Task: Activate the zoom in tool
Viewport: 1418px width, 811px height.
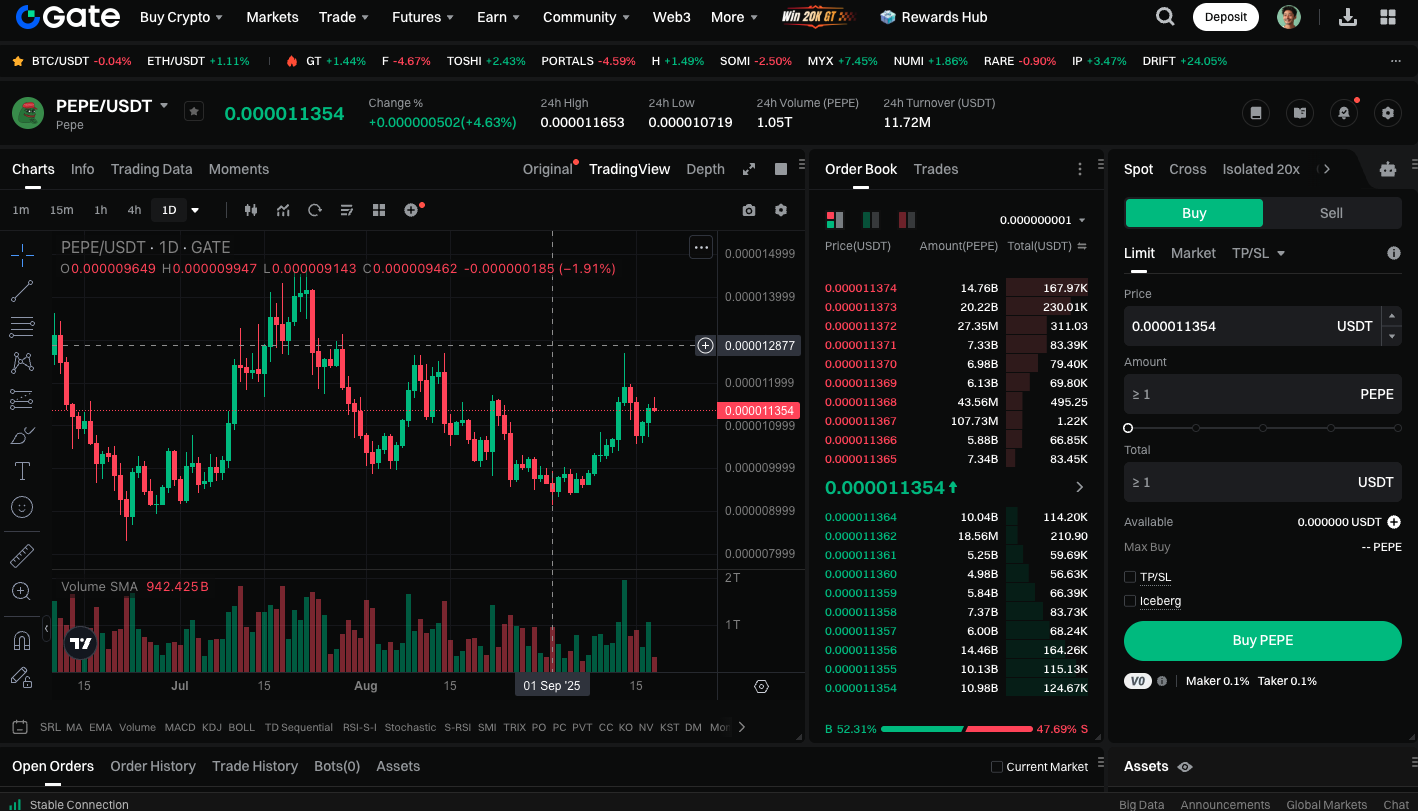Action: (x=22, y=591)
